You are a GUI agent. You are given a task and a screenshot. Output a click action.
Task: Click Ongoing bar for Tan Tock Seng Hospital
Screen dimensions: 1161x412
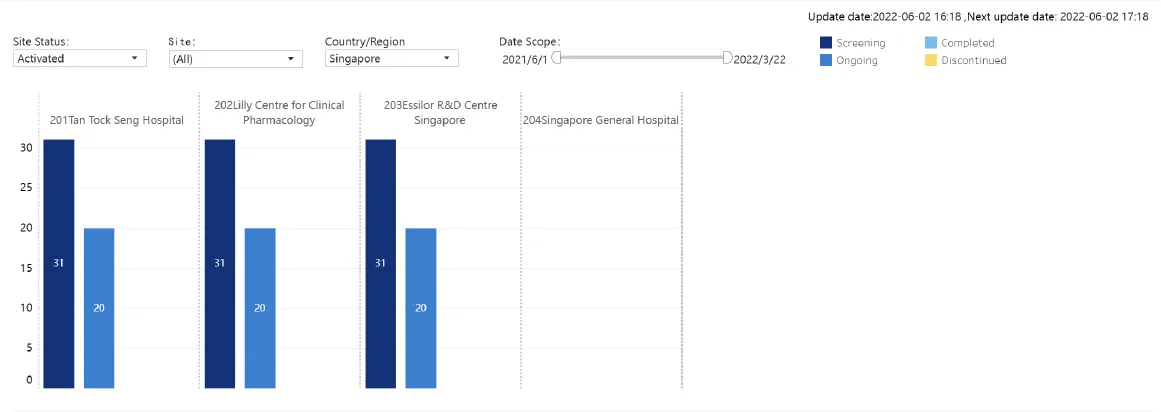click(x=99, y=307)
